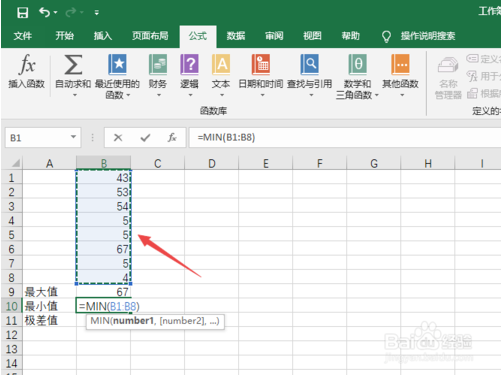Click the 自动求和 sigma icon

(73, 64)
